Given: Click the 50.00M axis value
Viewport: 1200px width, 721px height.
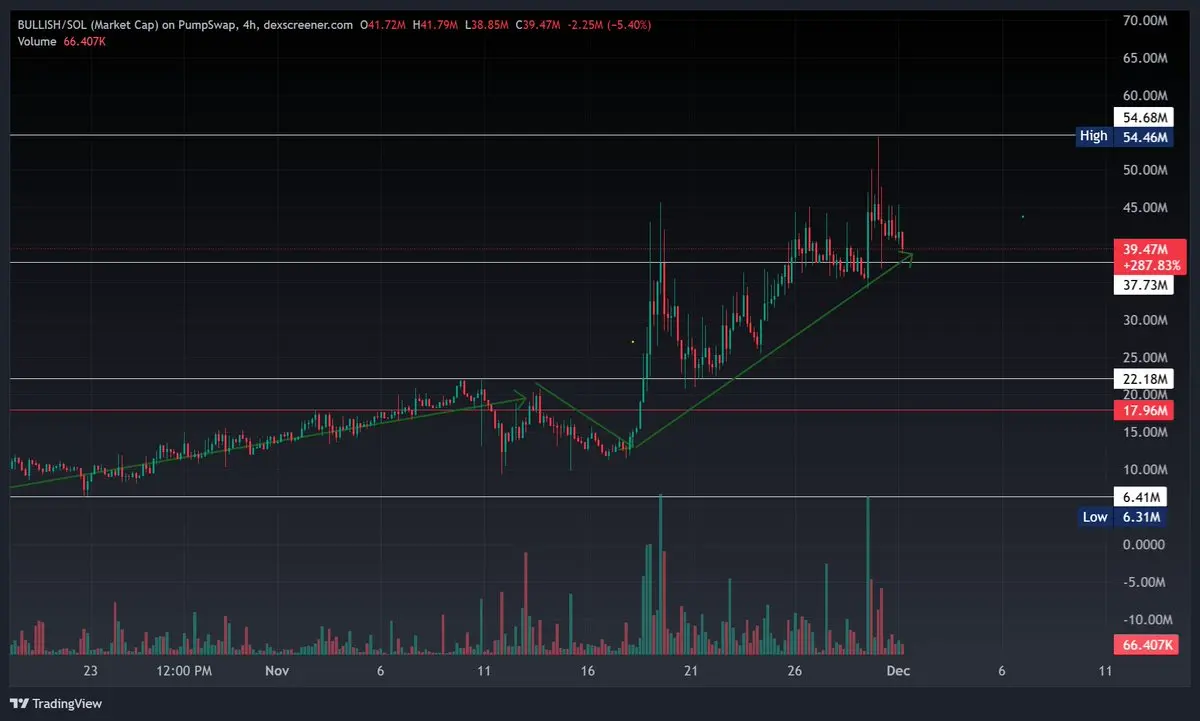Looking at the screenshot, I should 1145,170.
